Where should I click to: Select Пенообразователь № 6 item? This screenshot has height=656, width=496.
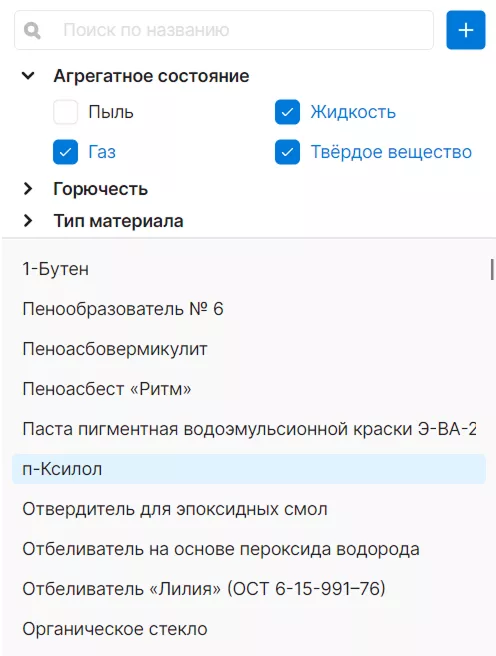(249, 309)
